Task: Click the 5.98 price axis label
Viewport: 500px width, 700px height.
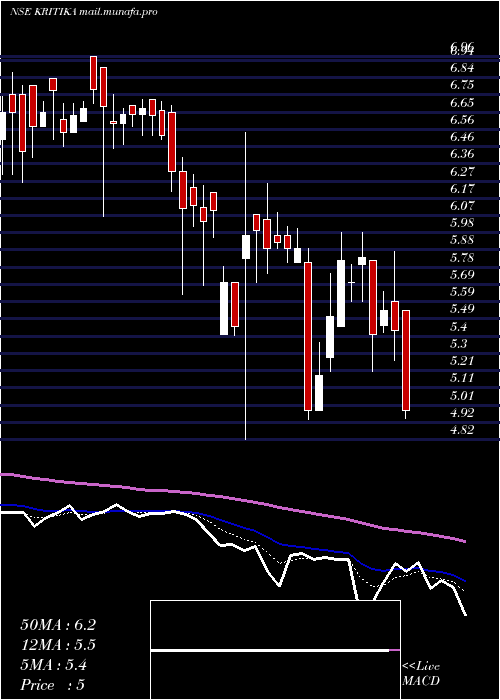Action: pos(462,223)
